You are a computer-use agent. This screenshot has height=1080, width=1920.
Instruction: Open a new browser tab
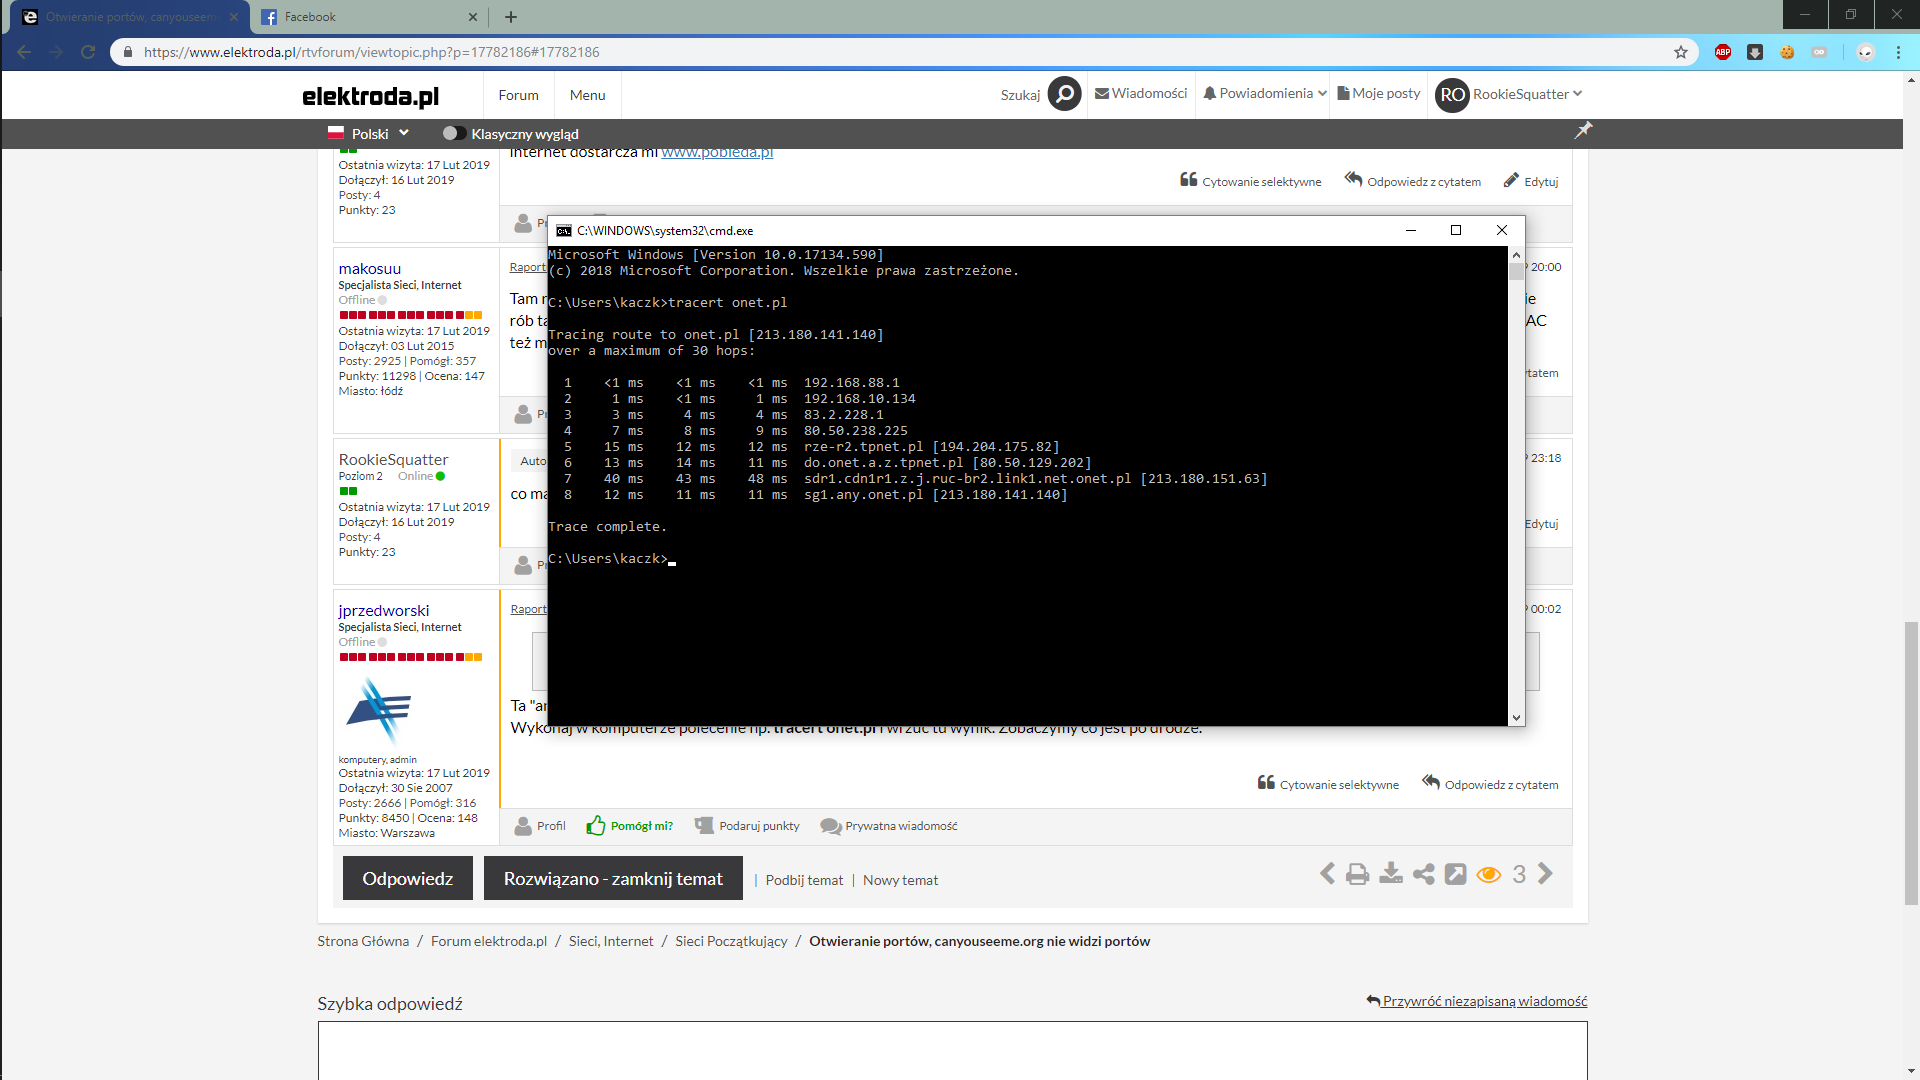(x=511, y=17)
